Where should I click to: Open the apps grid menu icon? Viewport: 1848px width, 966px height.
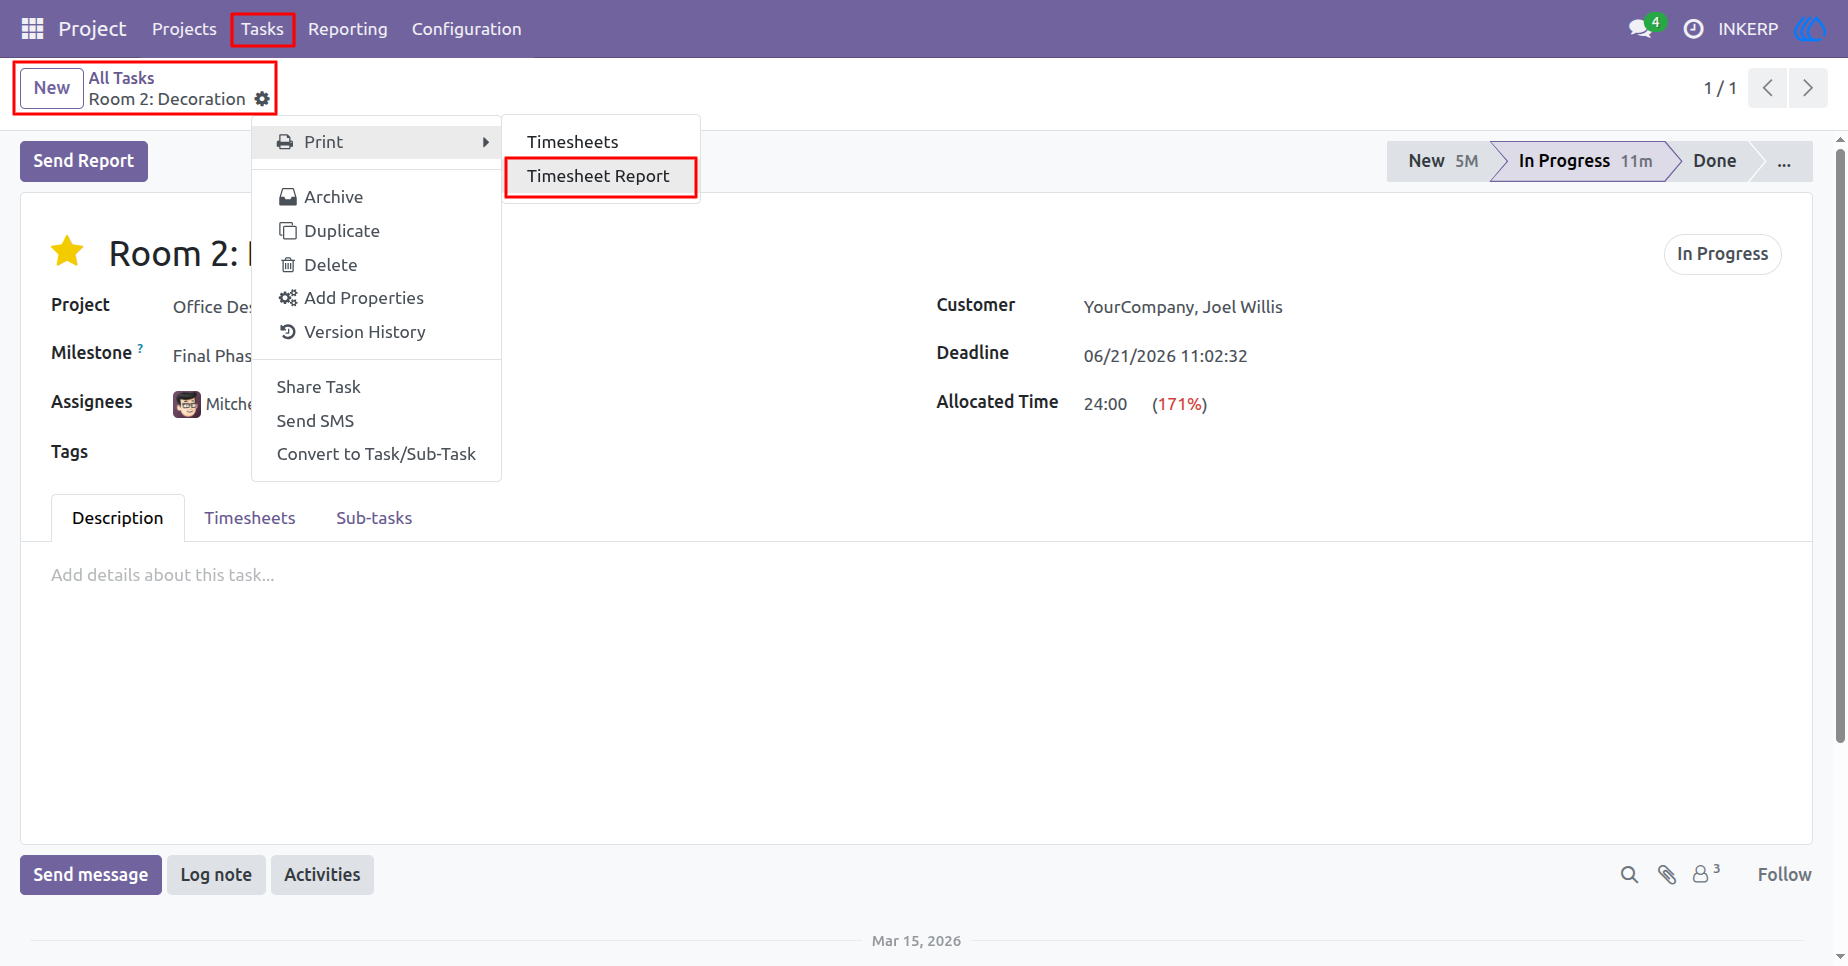coord(32,29)
